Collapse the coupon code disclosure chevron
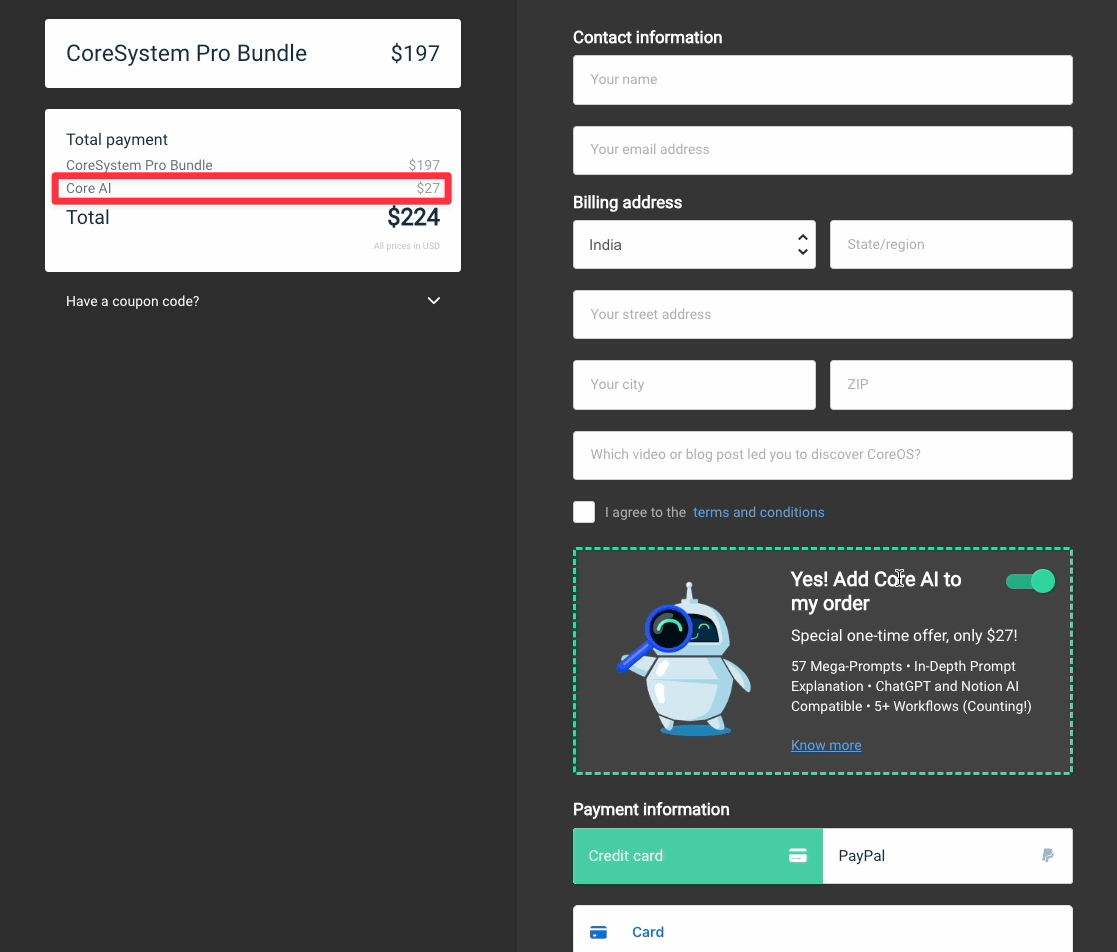 click(433, 300)
